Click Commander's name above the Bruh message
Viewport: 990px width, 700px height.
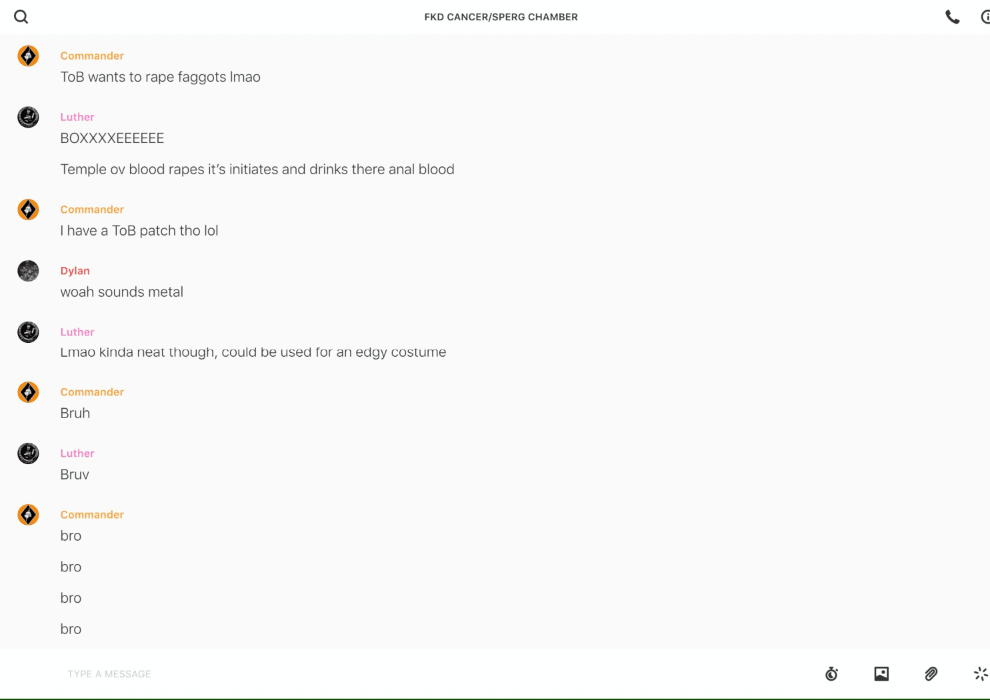[92, 392]
